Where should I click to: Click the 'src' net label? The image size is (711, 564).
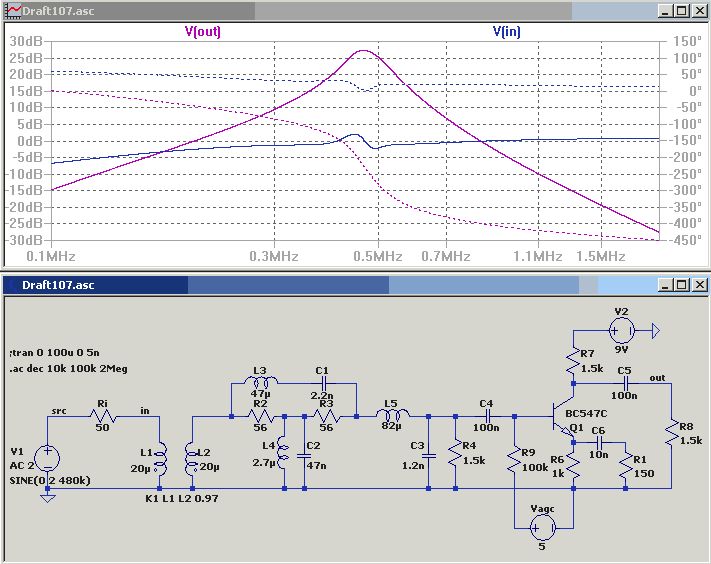[x=59, y=411]
